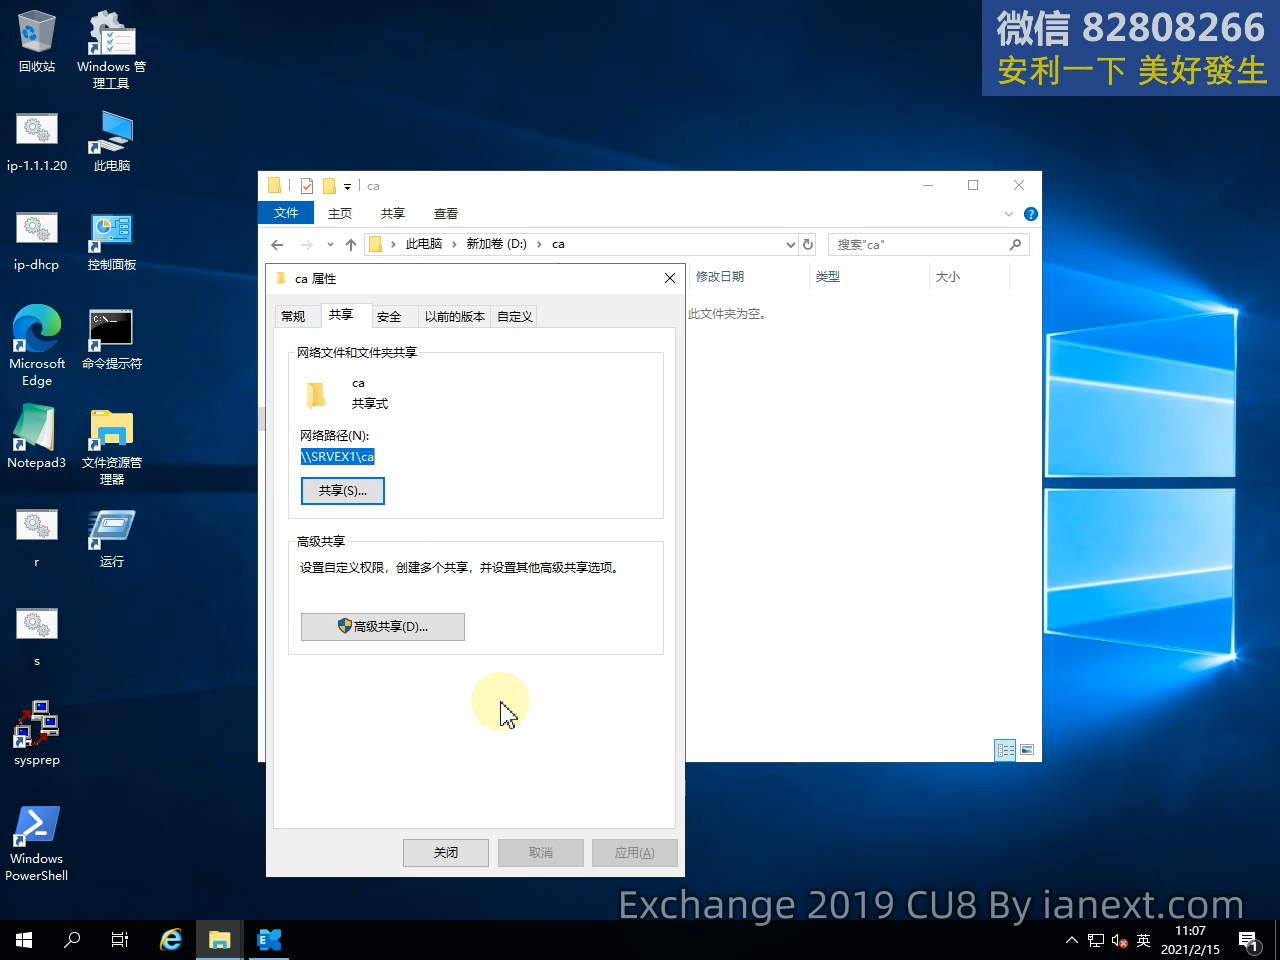
Task: Switch to 自定义 tab
Action: click(515, 316)
